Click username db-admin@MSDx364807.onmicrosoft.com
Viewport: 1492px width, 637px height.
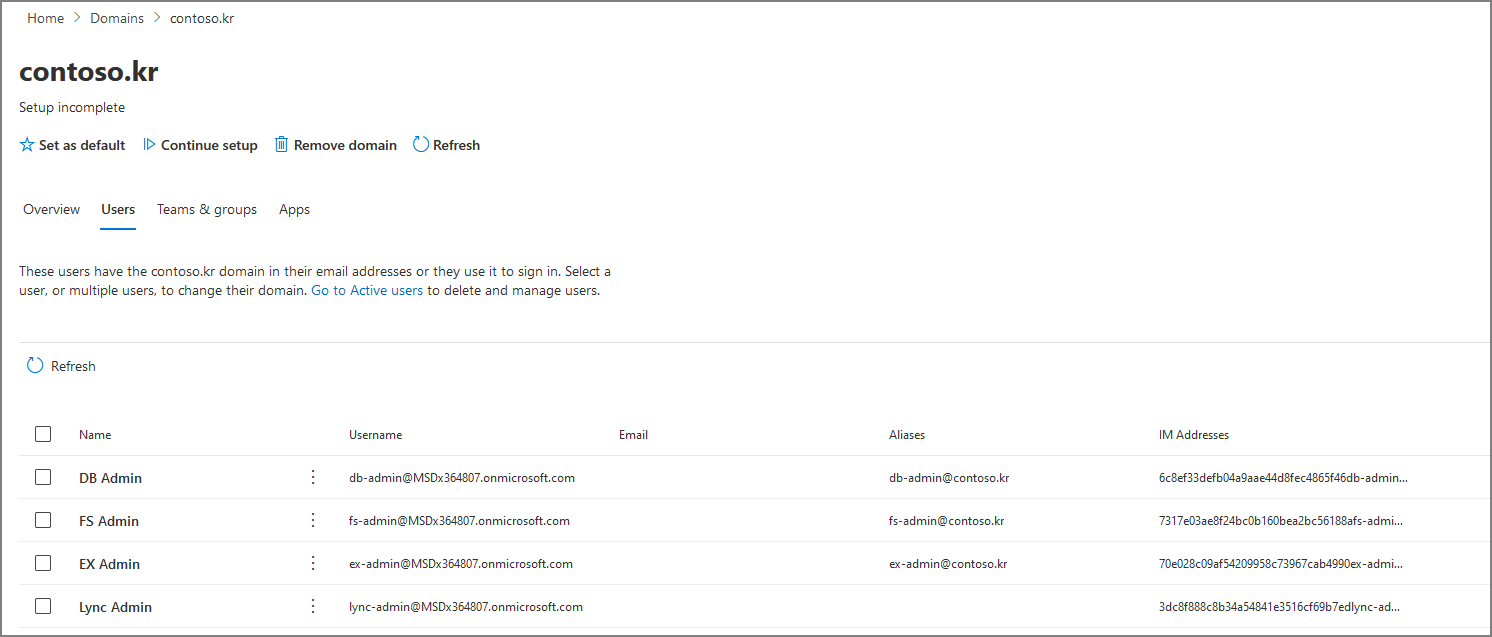(462, 478)
